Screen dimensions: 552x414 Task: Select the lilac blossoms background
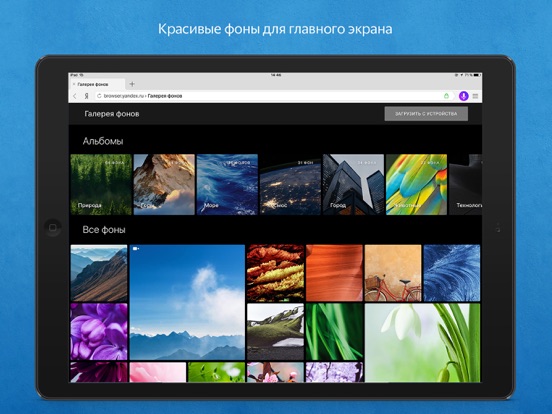pyautogui.click(x=334, y=372)
